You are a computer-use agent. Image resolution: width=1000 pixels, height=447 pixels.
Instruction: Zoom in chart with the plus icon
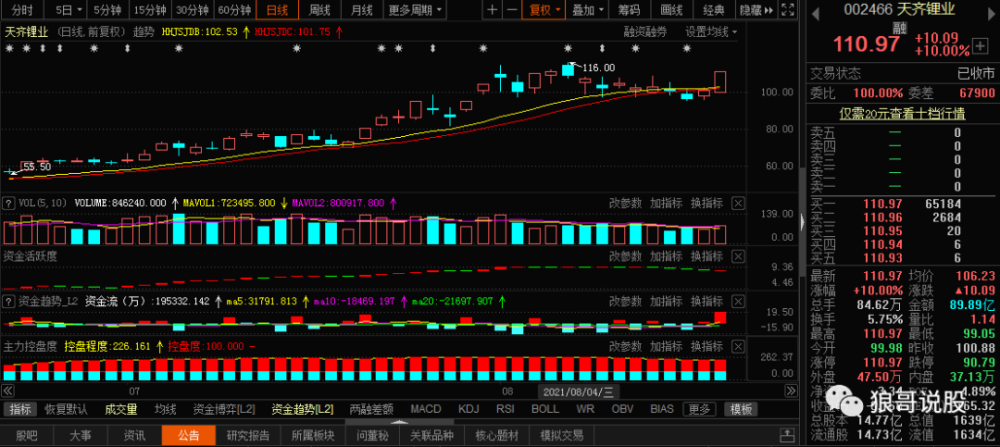pos(492,10)
